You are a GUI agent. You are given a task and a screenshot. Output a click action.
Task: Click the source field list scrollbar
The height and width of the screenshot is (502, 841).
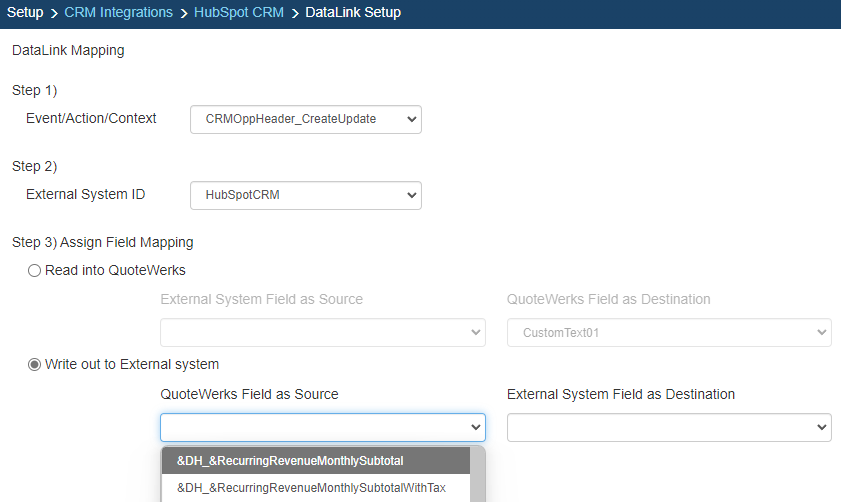479,475
